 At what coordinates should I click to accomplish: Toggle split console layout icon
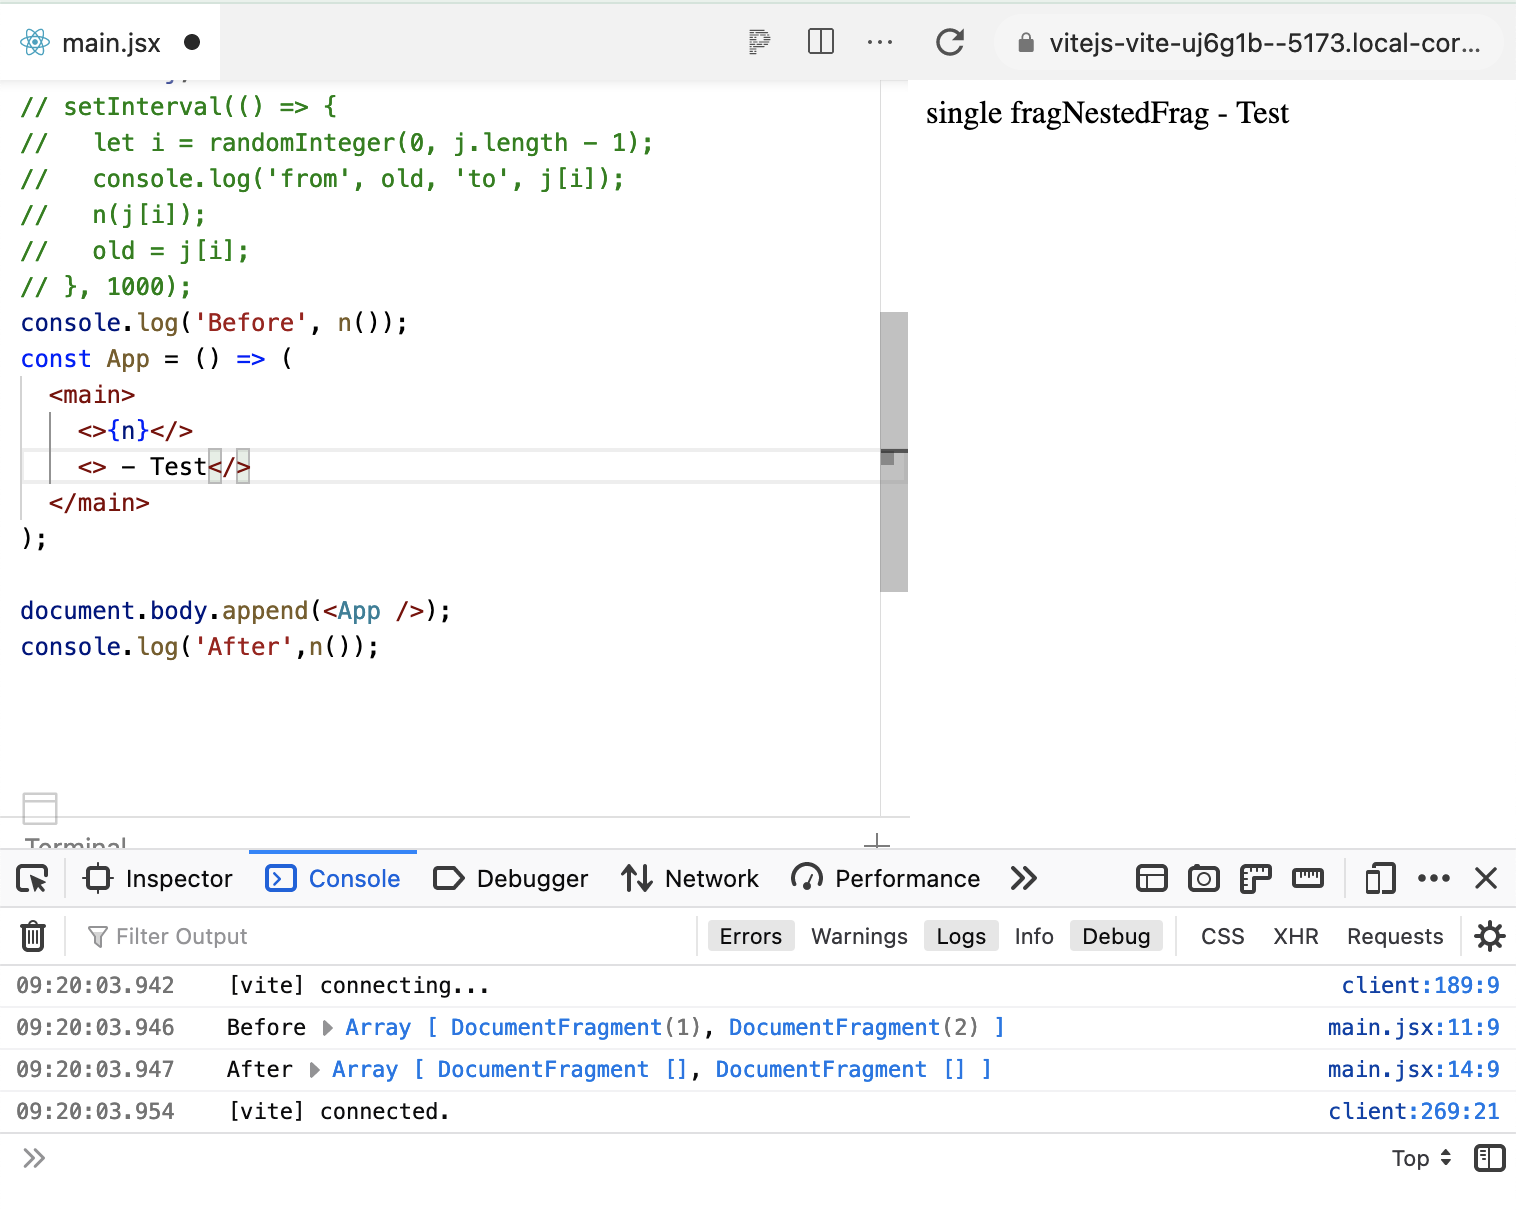tap(1152, 879)
